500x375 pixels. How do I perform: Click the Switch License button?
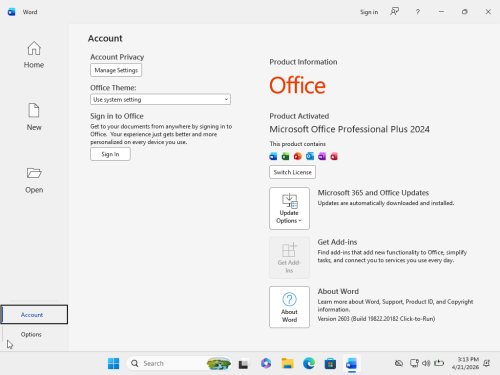[x=293, y=172]
